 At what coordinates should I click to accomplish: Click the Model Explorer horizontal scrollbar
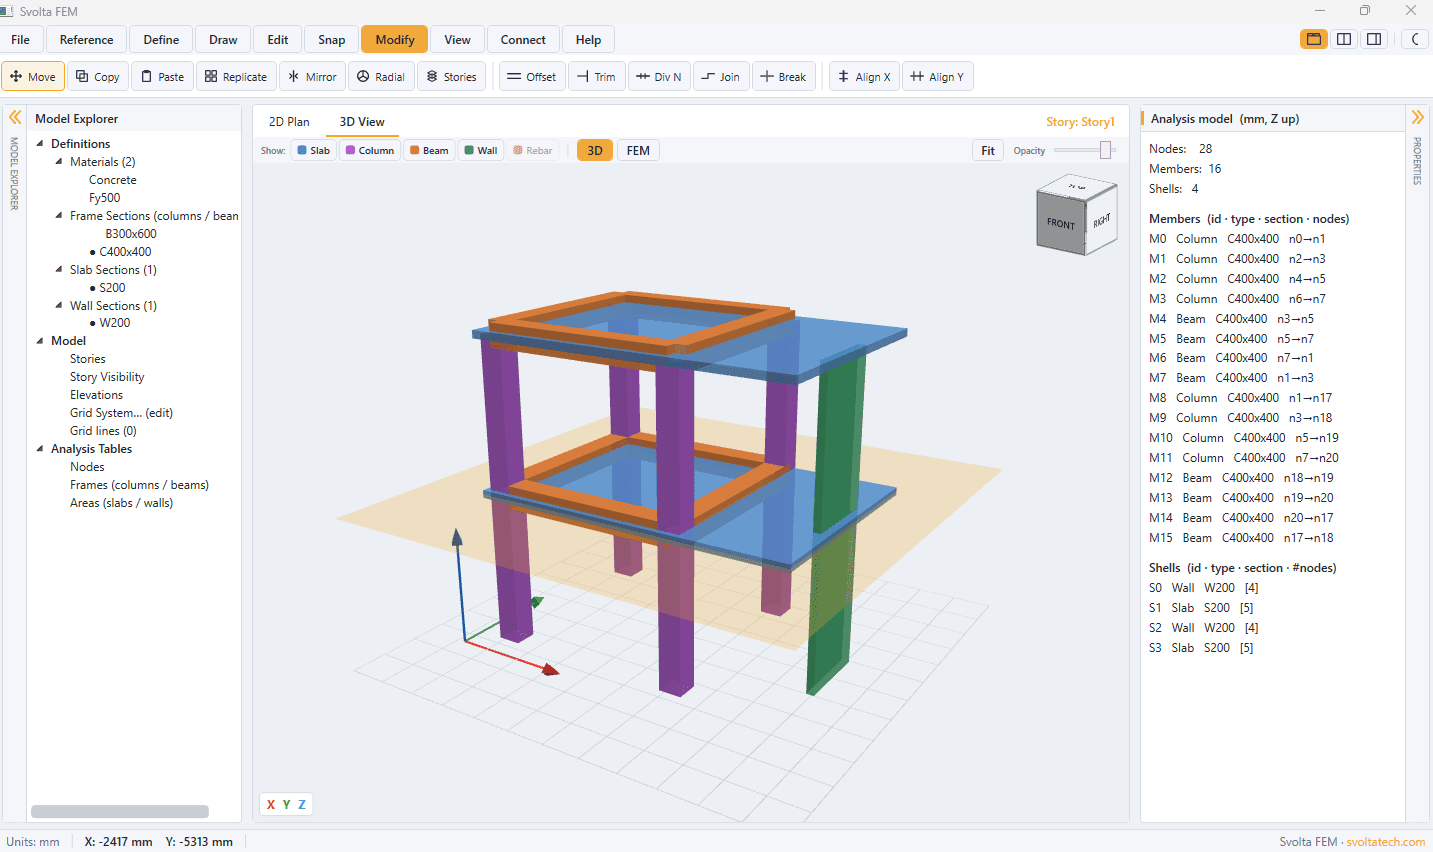pos(120,812)
